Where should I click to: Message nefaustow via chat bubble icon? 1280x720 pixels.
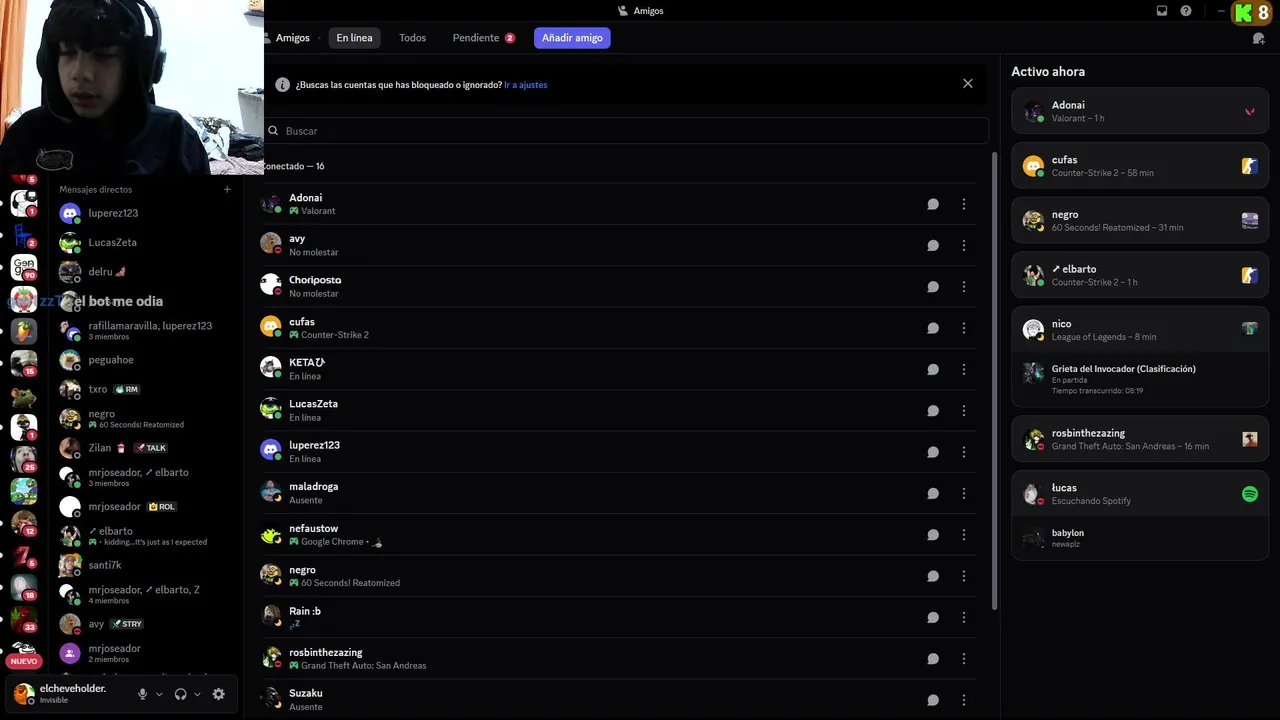[x=933, y=535]
